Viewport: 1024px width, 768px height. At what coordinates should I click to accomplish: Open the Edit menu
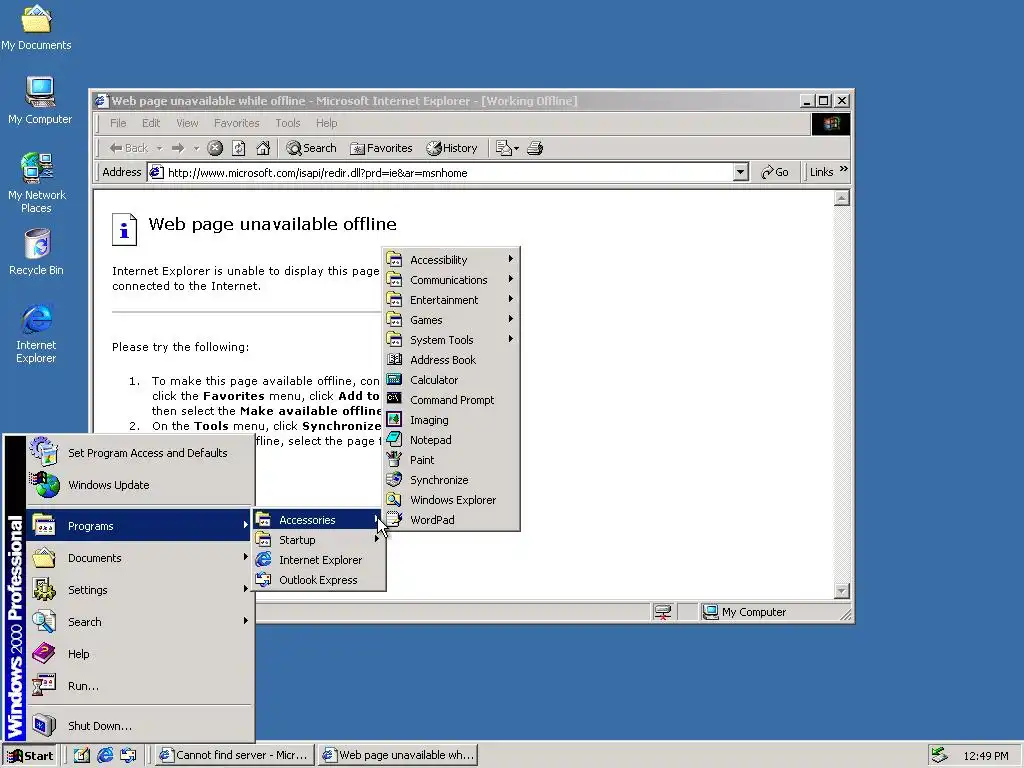pos(151,123)
